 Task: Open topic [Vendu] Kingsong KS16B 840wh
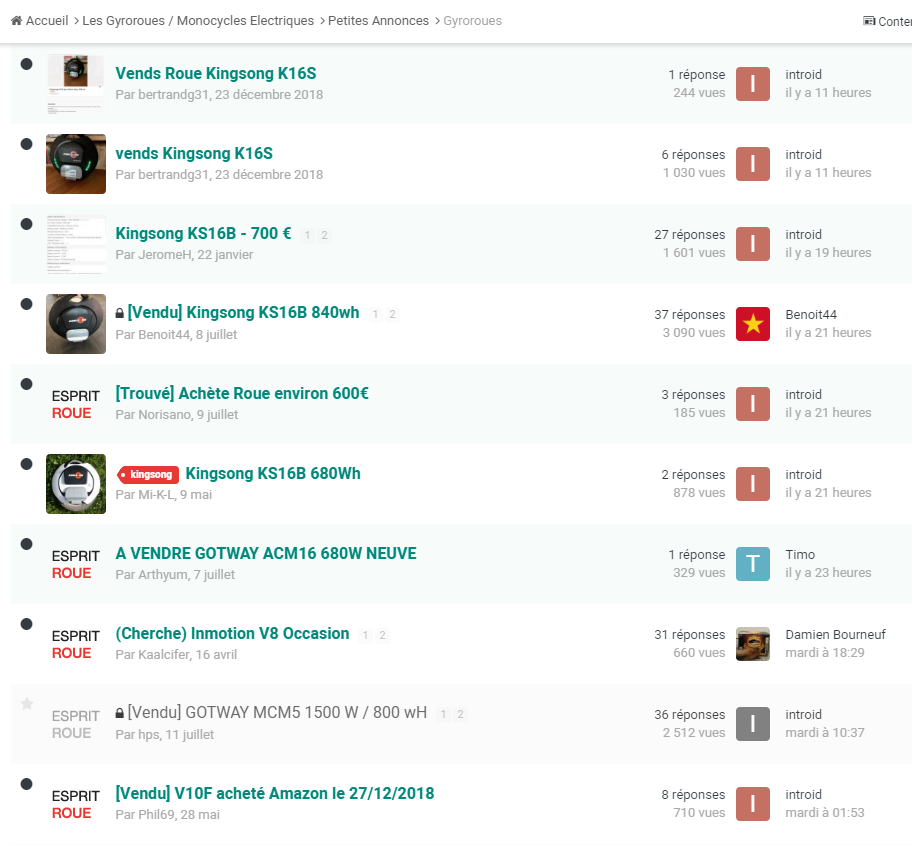point(243,313)
